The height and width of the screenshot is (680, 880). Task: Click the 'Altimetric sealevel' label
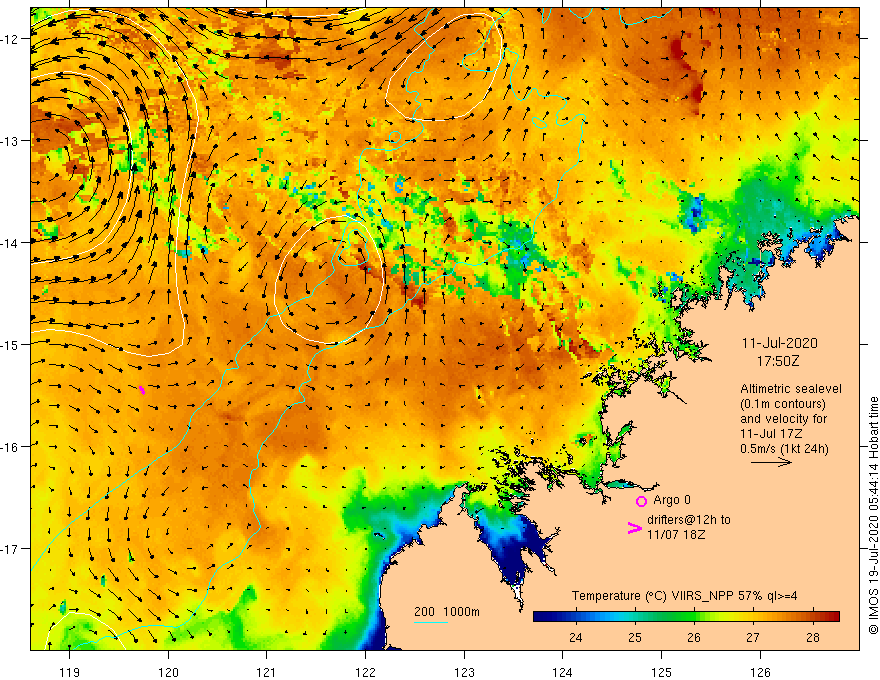(791, 389)
